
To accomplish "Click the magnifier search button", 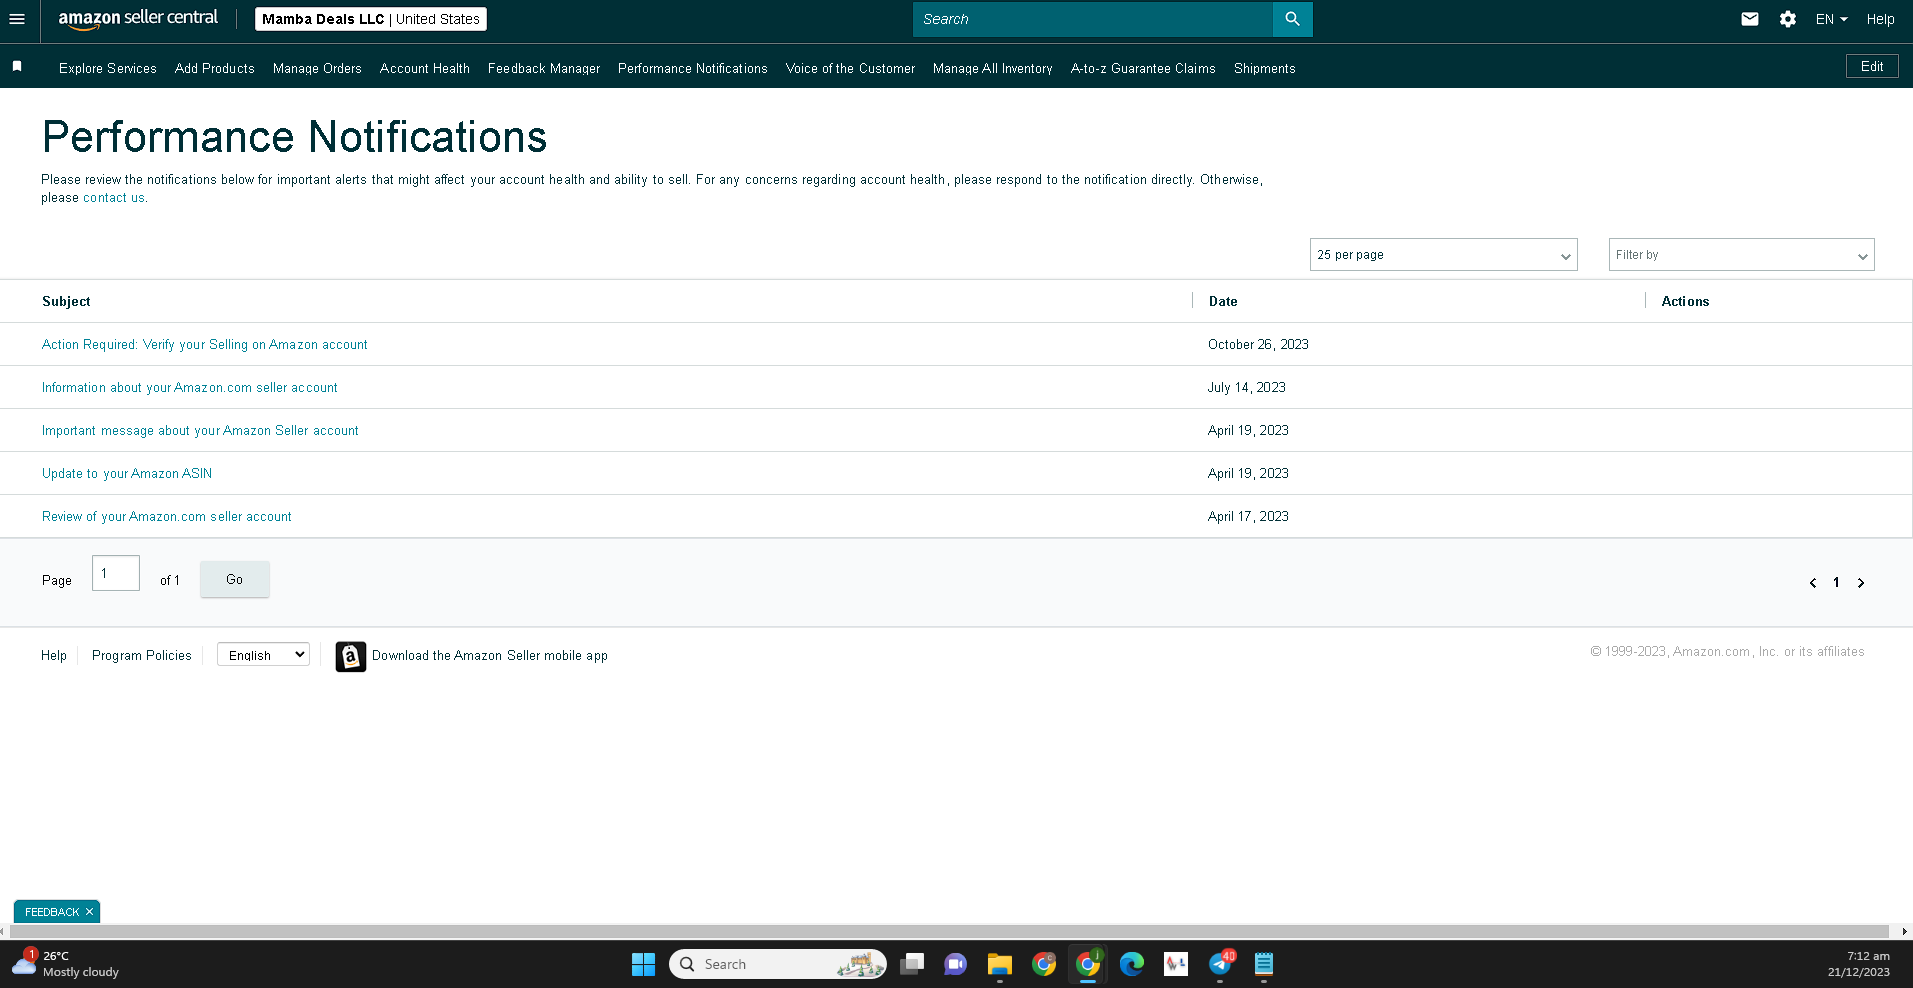I will coord(1292,19).
